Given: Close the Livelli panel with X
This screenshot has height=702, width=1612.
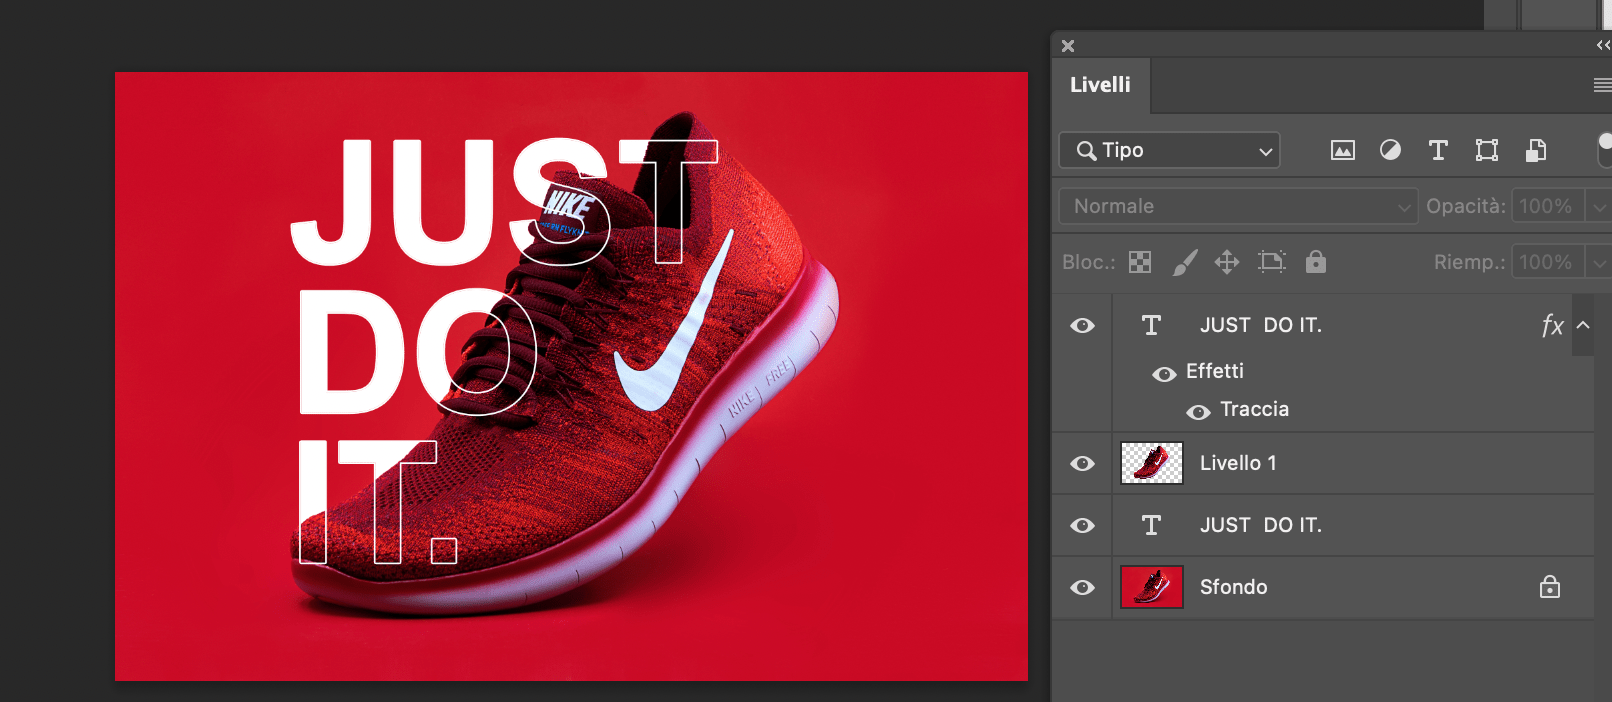Looking at the screenshot, I should [1068, 46].
